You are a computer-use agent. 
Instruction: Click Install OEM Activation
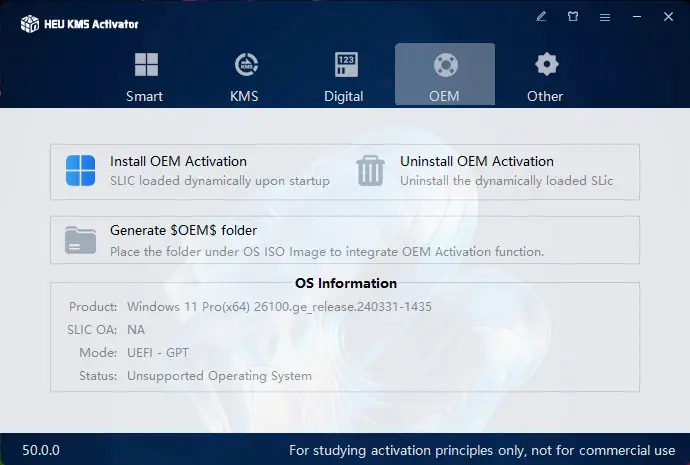178,161
